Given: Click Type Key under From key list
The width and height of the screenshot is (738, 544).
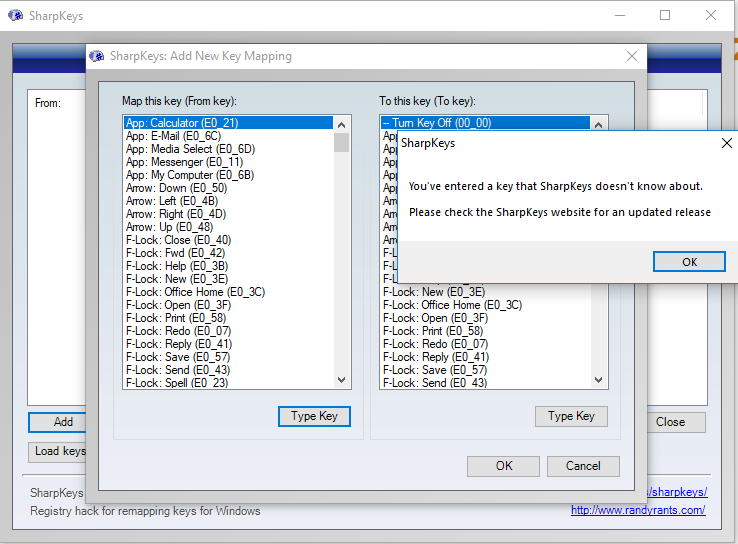Looking at the screenshot, I should [314, 416].
